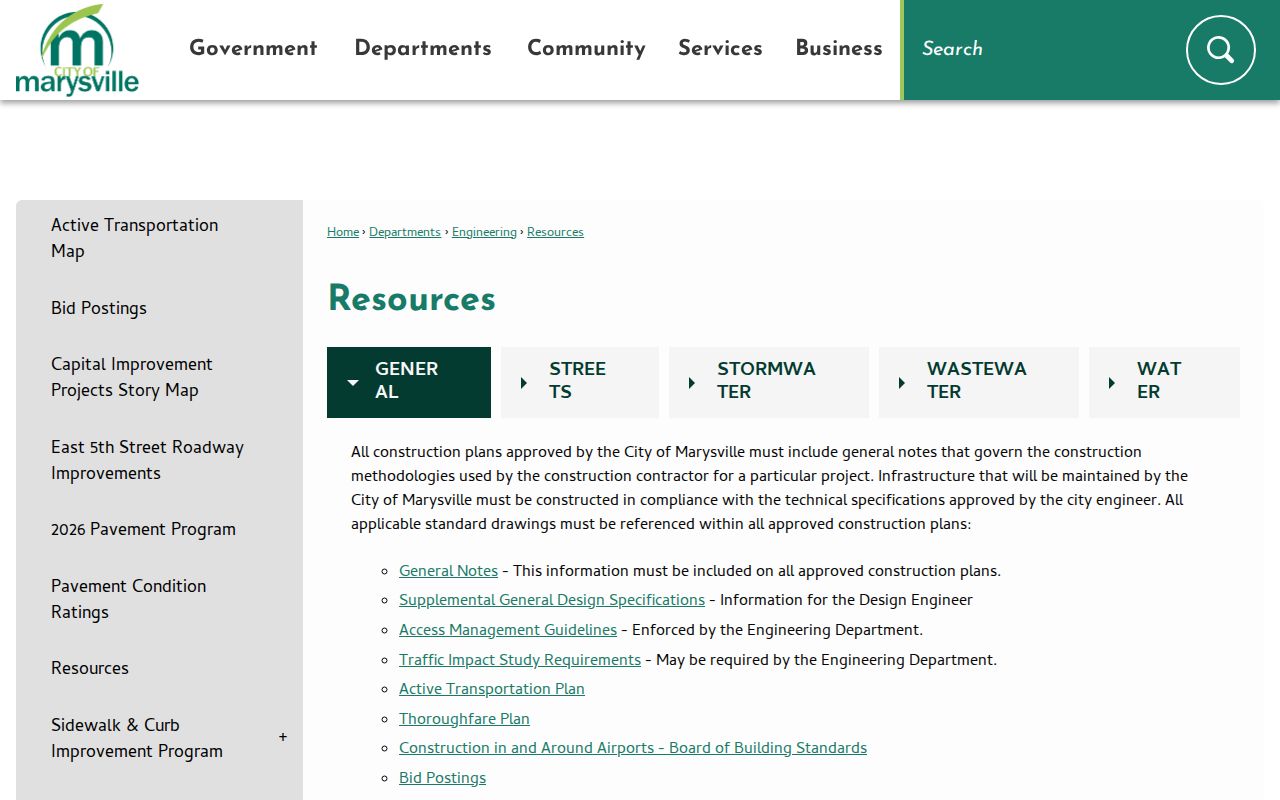Open the Business menu
Screen dimensions: 1280x800
pyautogui.click(x=839, y=48)
